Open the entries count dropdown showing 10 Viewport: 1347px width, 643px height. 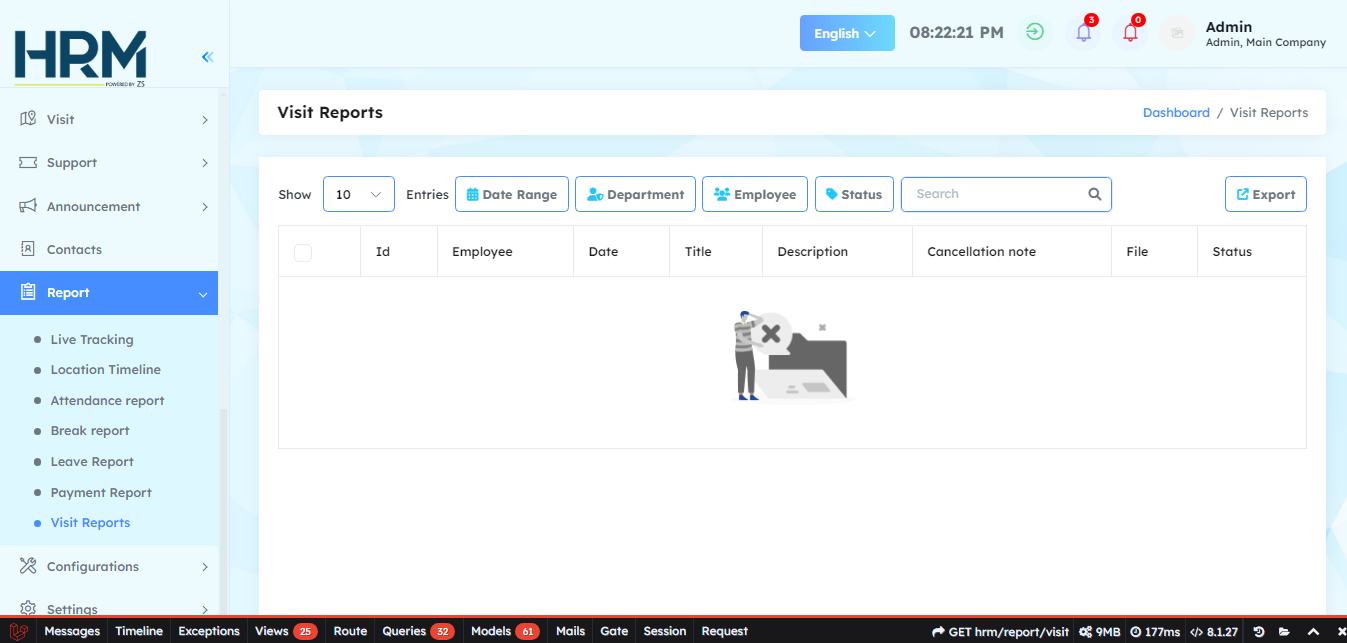359,195
